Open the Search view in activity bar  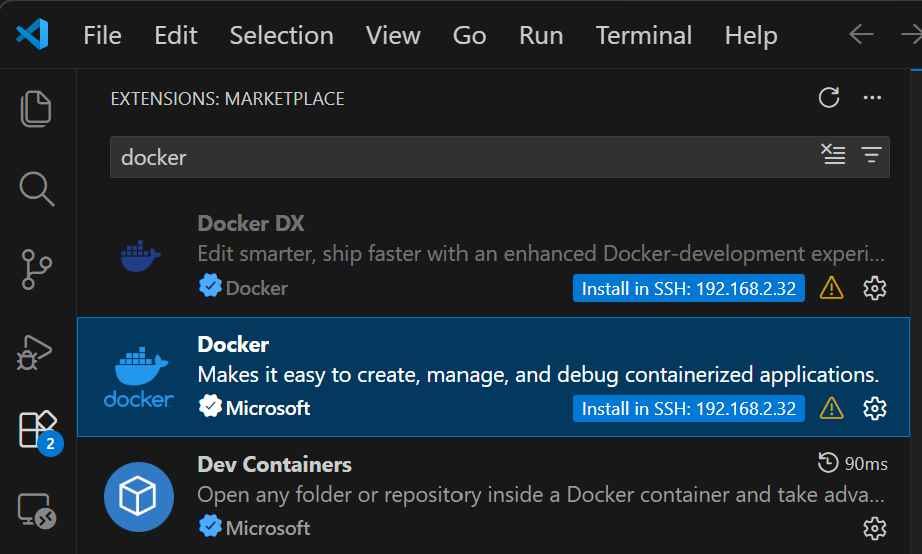[37, 189]
